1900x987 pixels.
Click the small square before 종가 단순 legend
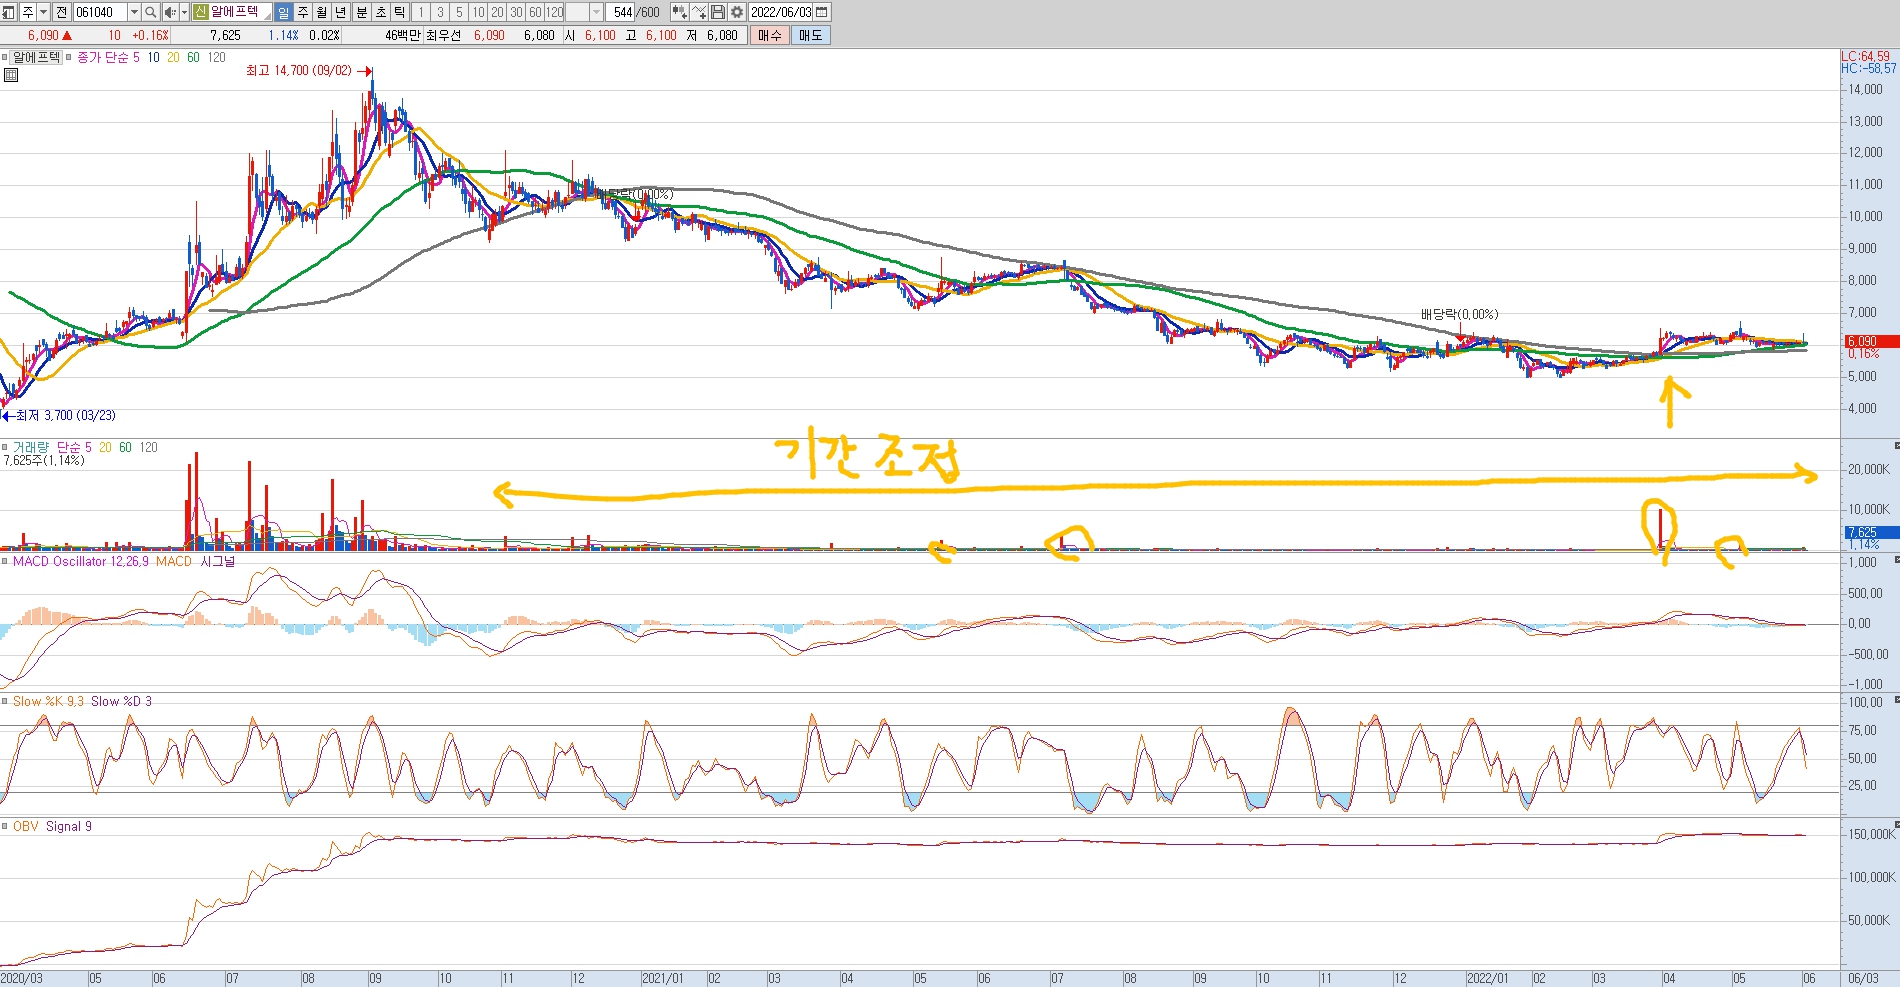point(68,57)
